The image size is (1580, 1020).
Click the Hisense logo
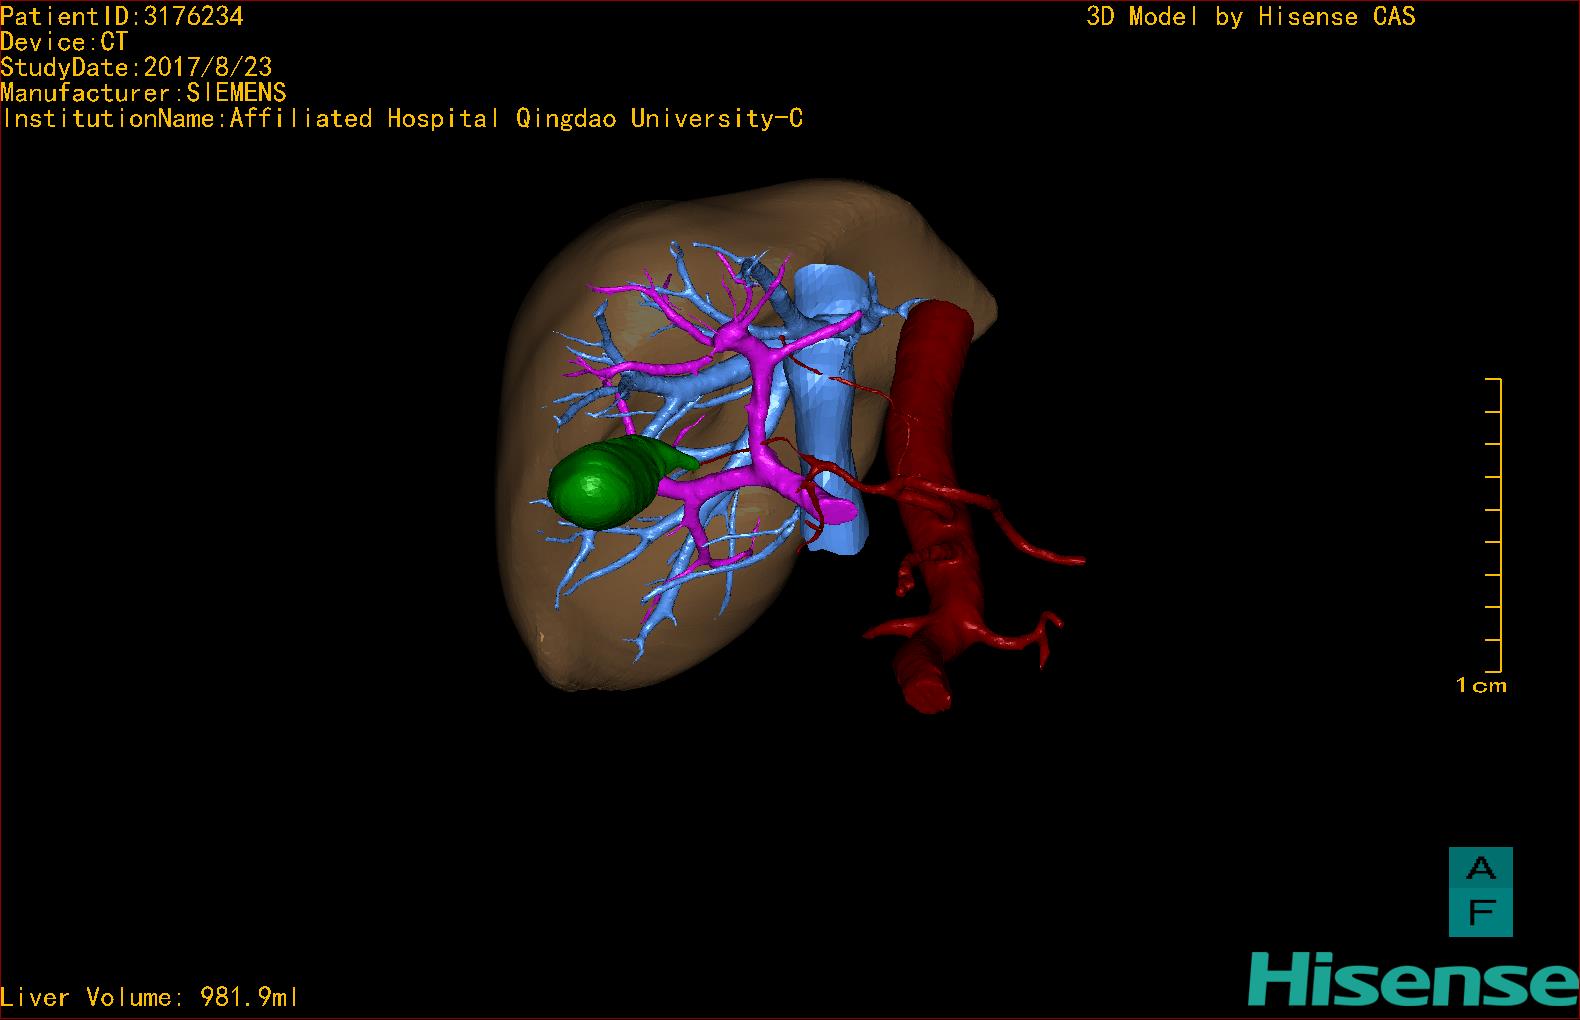tap(1413, 979)
